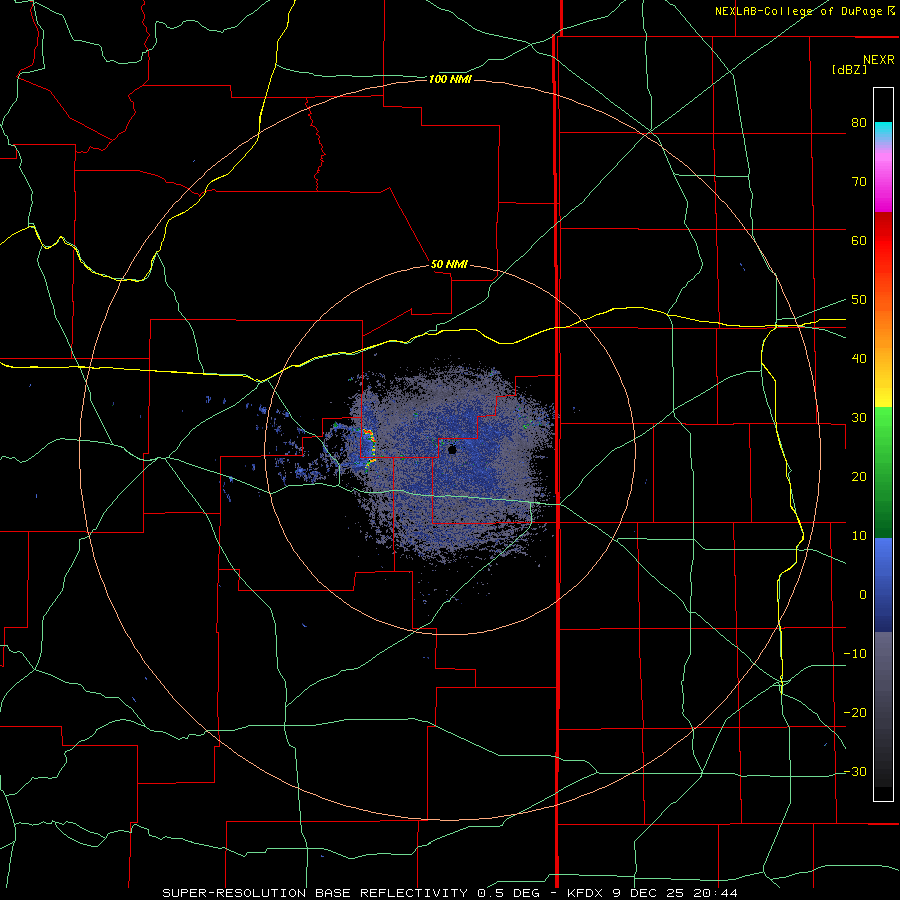Click the 70 value on the dBZ scale

tap(859, 182)
